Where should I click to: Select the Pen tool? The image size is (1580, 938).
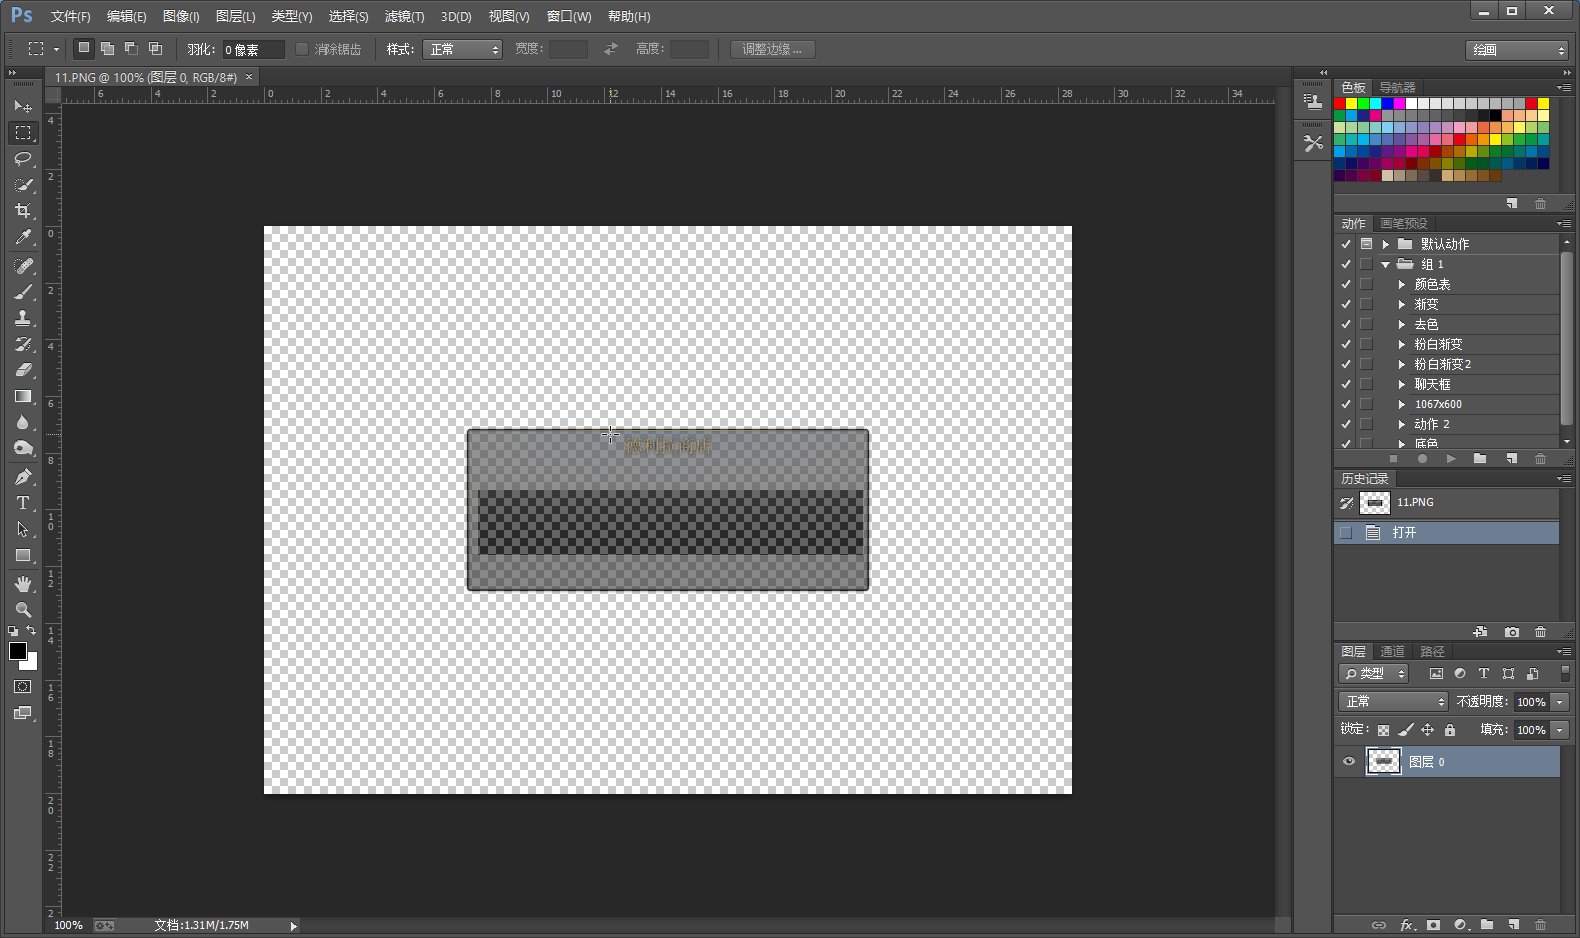22,477
